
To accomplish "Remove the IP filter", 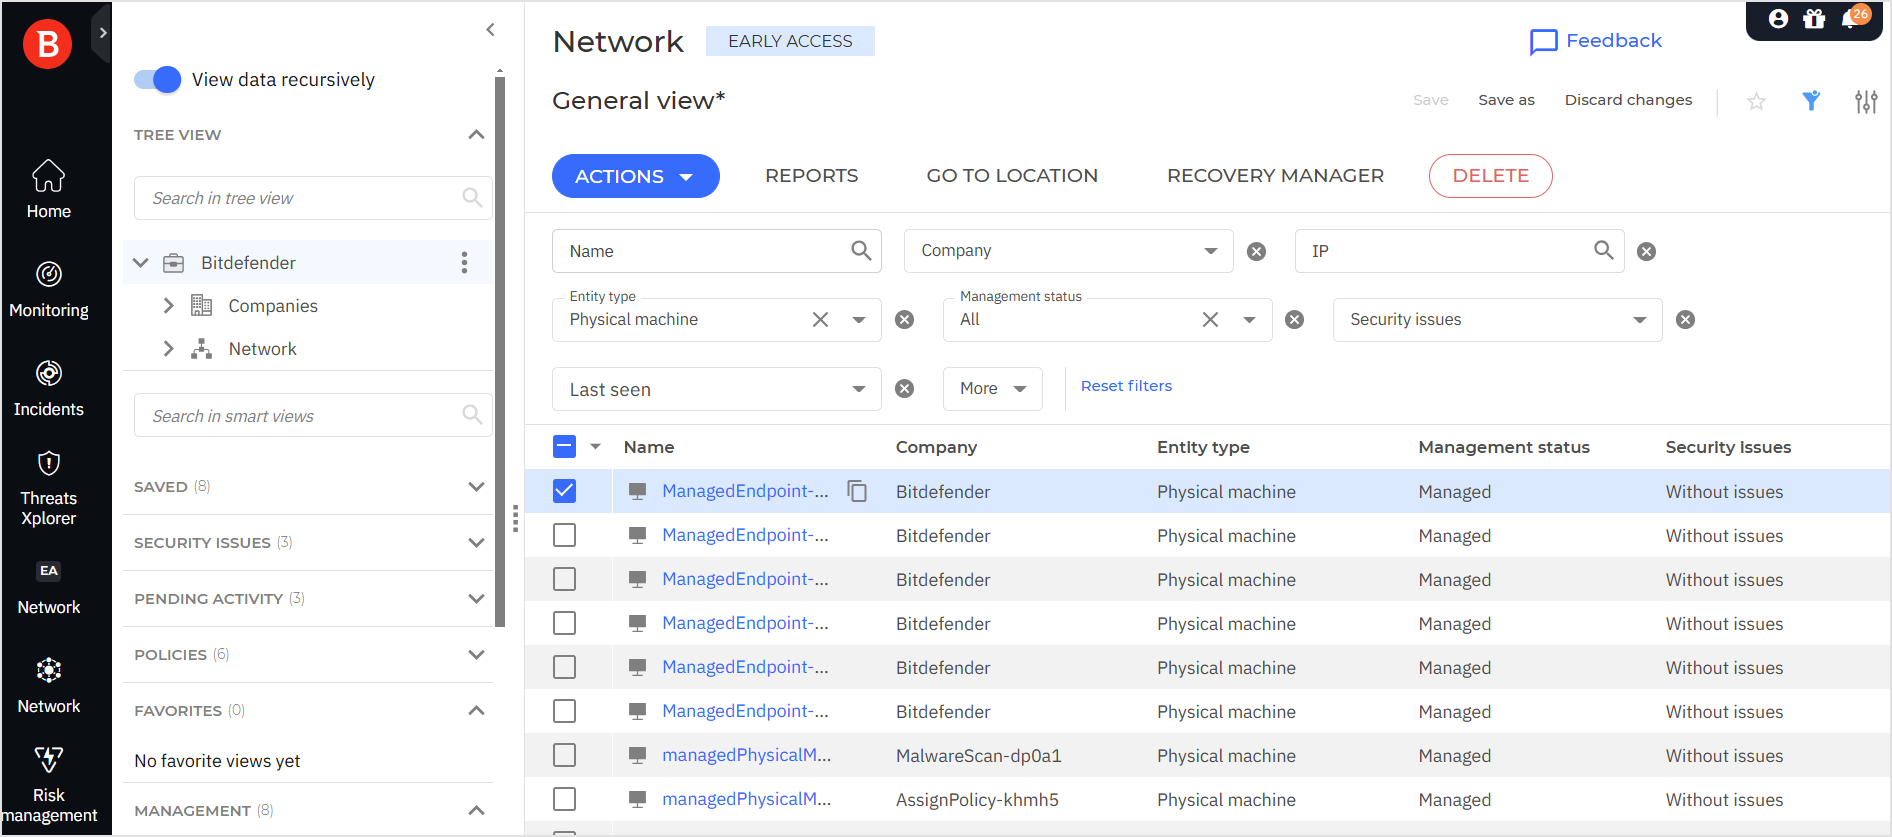I will coord(1646,251).
